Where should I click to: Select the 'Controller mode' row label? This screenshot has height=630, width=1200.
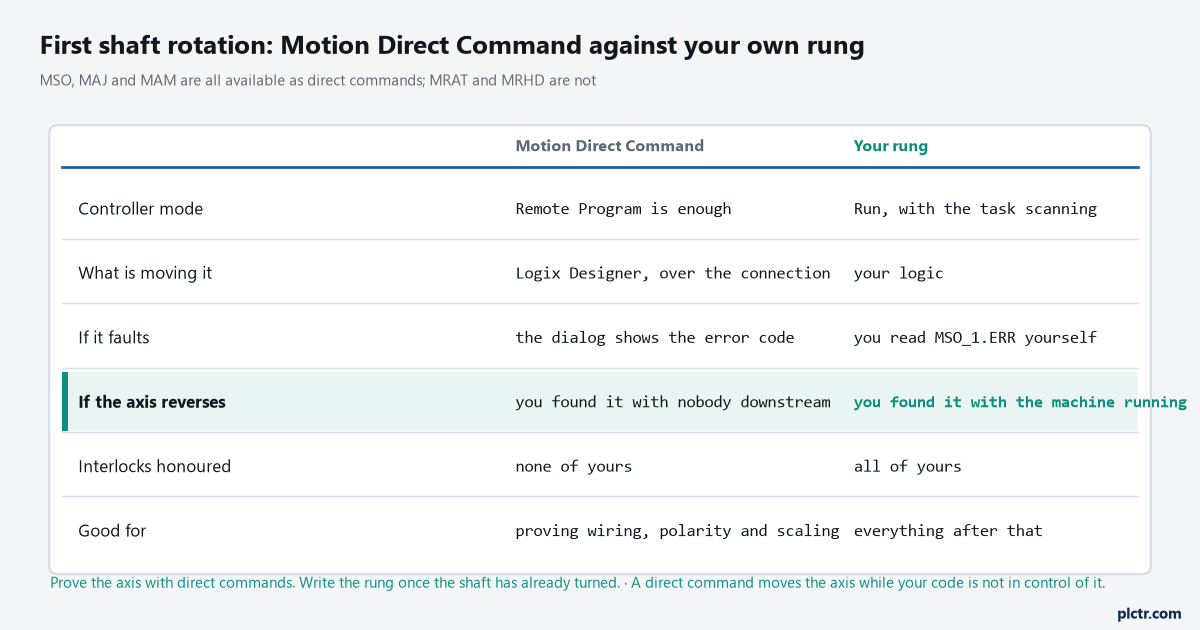[x=141, y=209]
